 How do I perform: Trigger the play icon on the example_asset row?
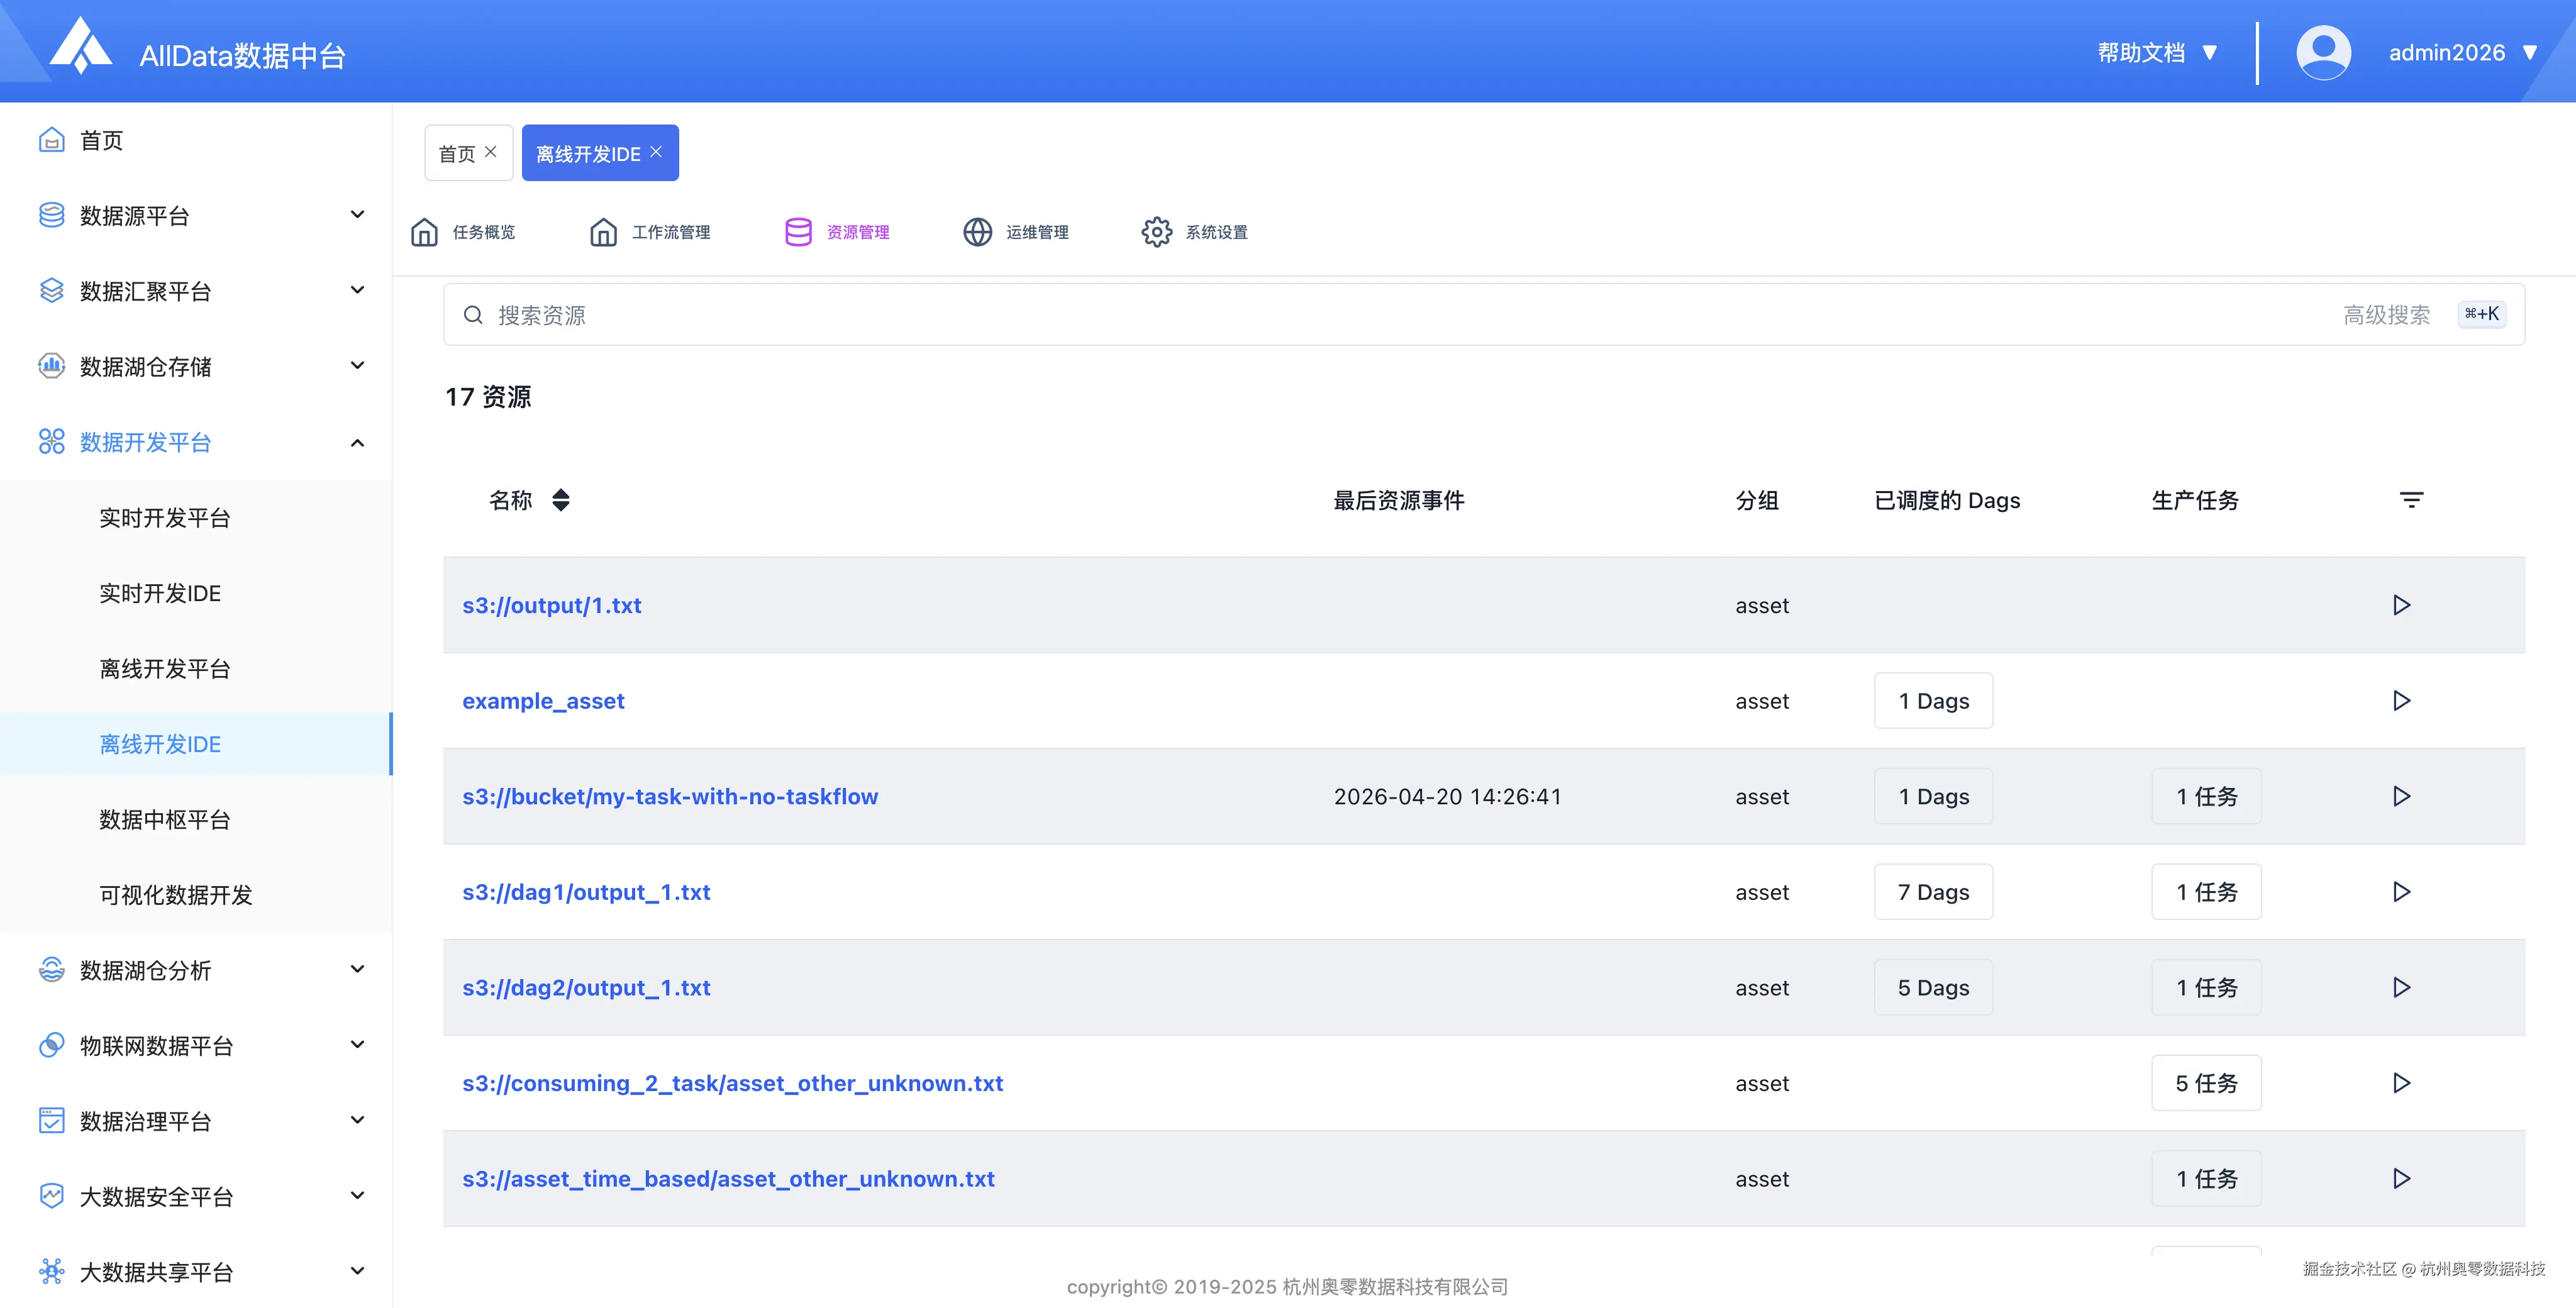tap(2401, 701)
